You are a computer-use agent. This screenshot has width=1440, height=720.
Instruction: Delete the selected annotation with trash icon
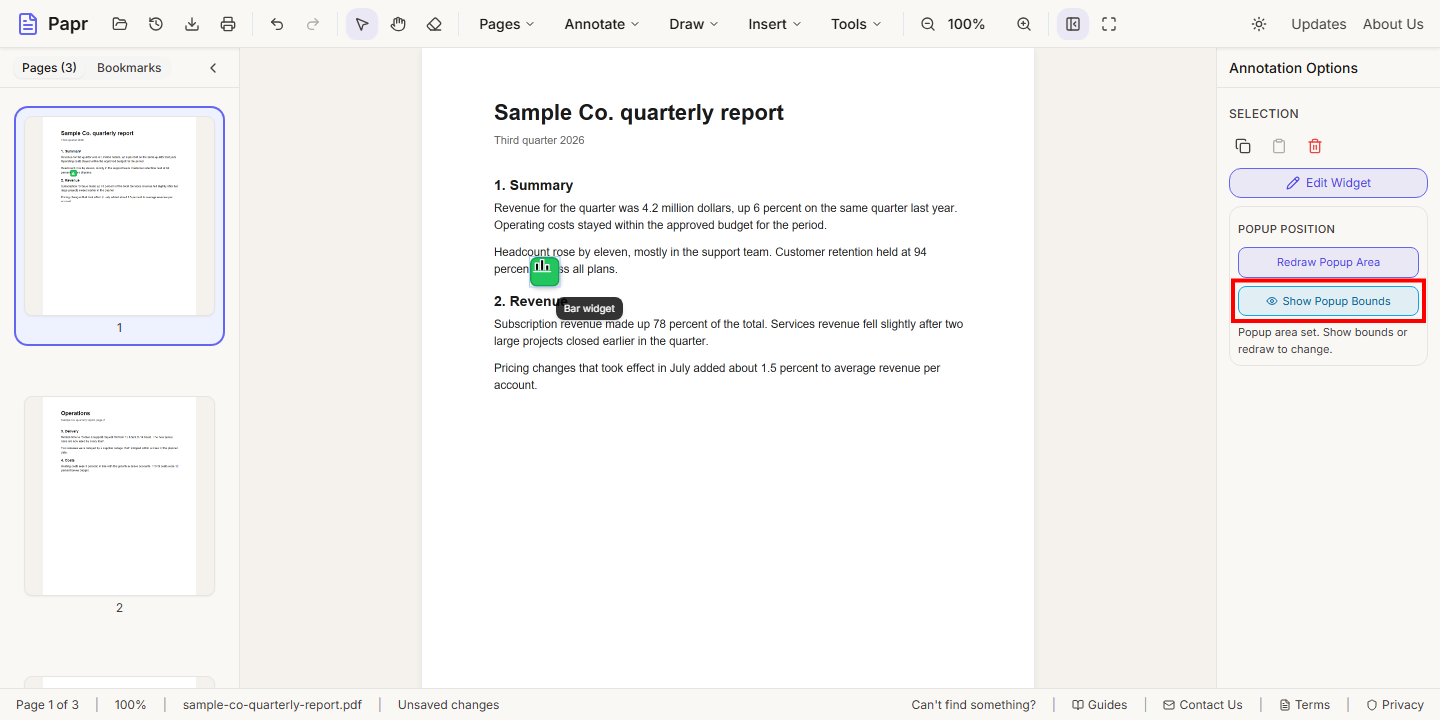click(x=1315, y=146)
